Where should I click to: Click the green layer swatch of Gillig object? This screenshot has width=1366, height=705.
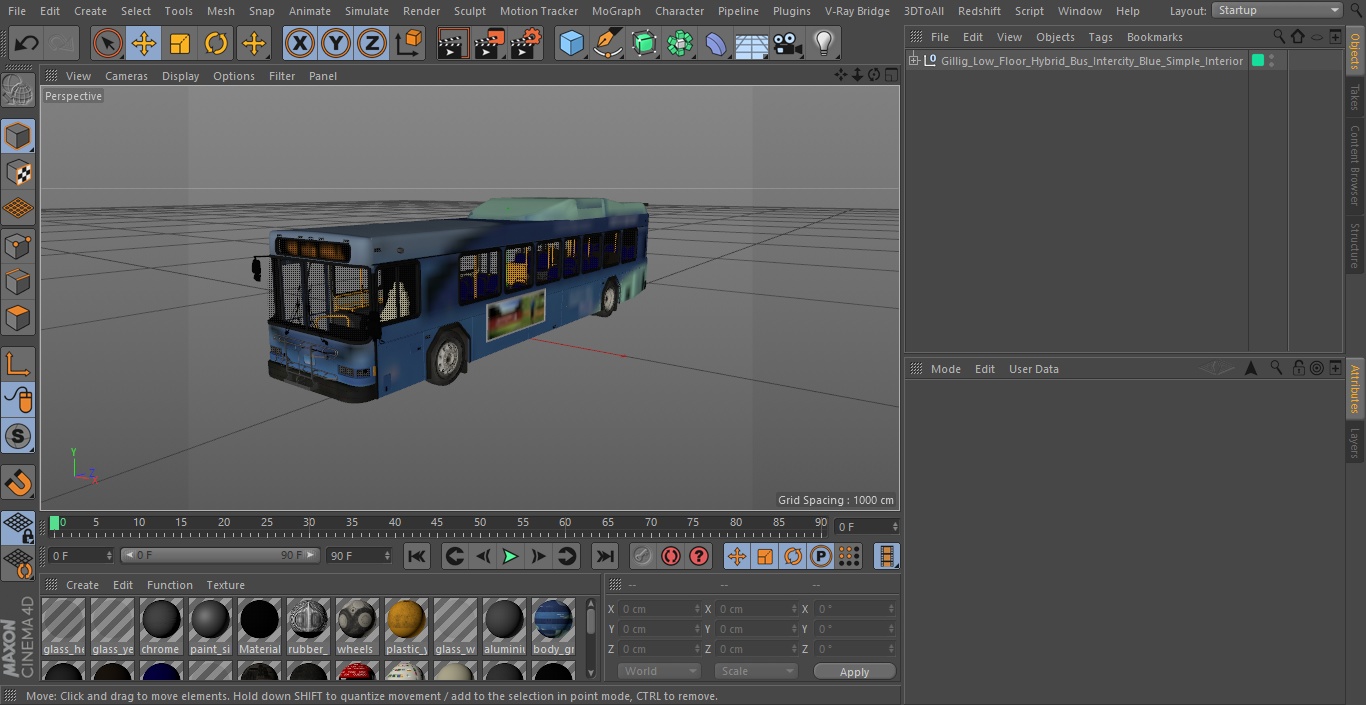tap(1258, 61)
